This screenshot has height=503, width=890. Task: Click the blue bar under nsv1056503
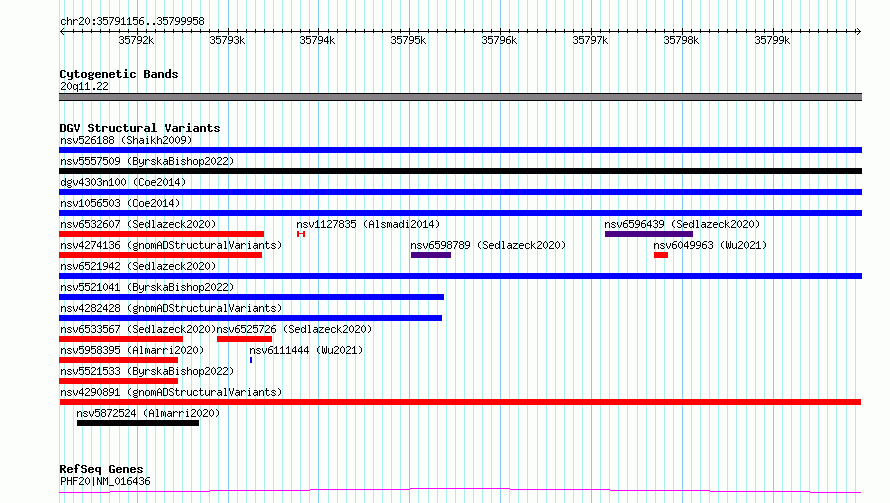[x=460, y=213]
